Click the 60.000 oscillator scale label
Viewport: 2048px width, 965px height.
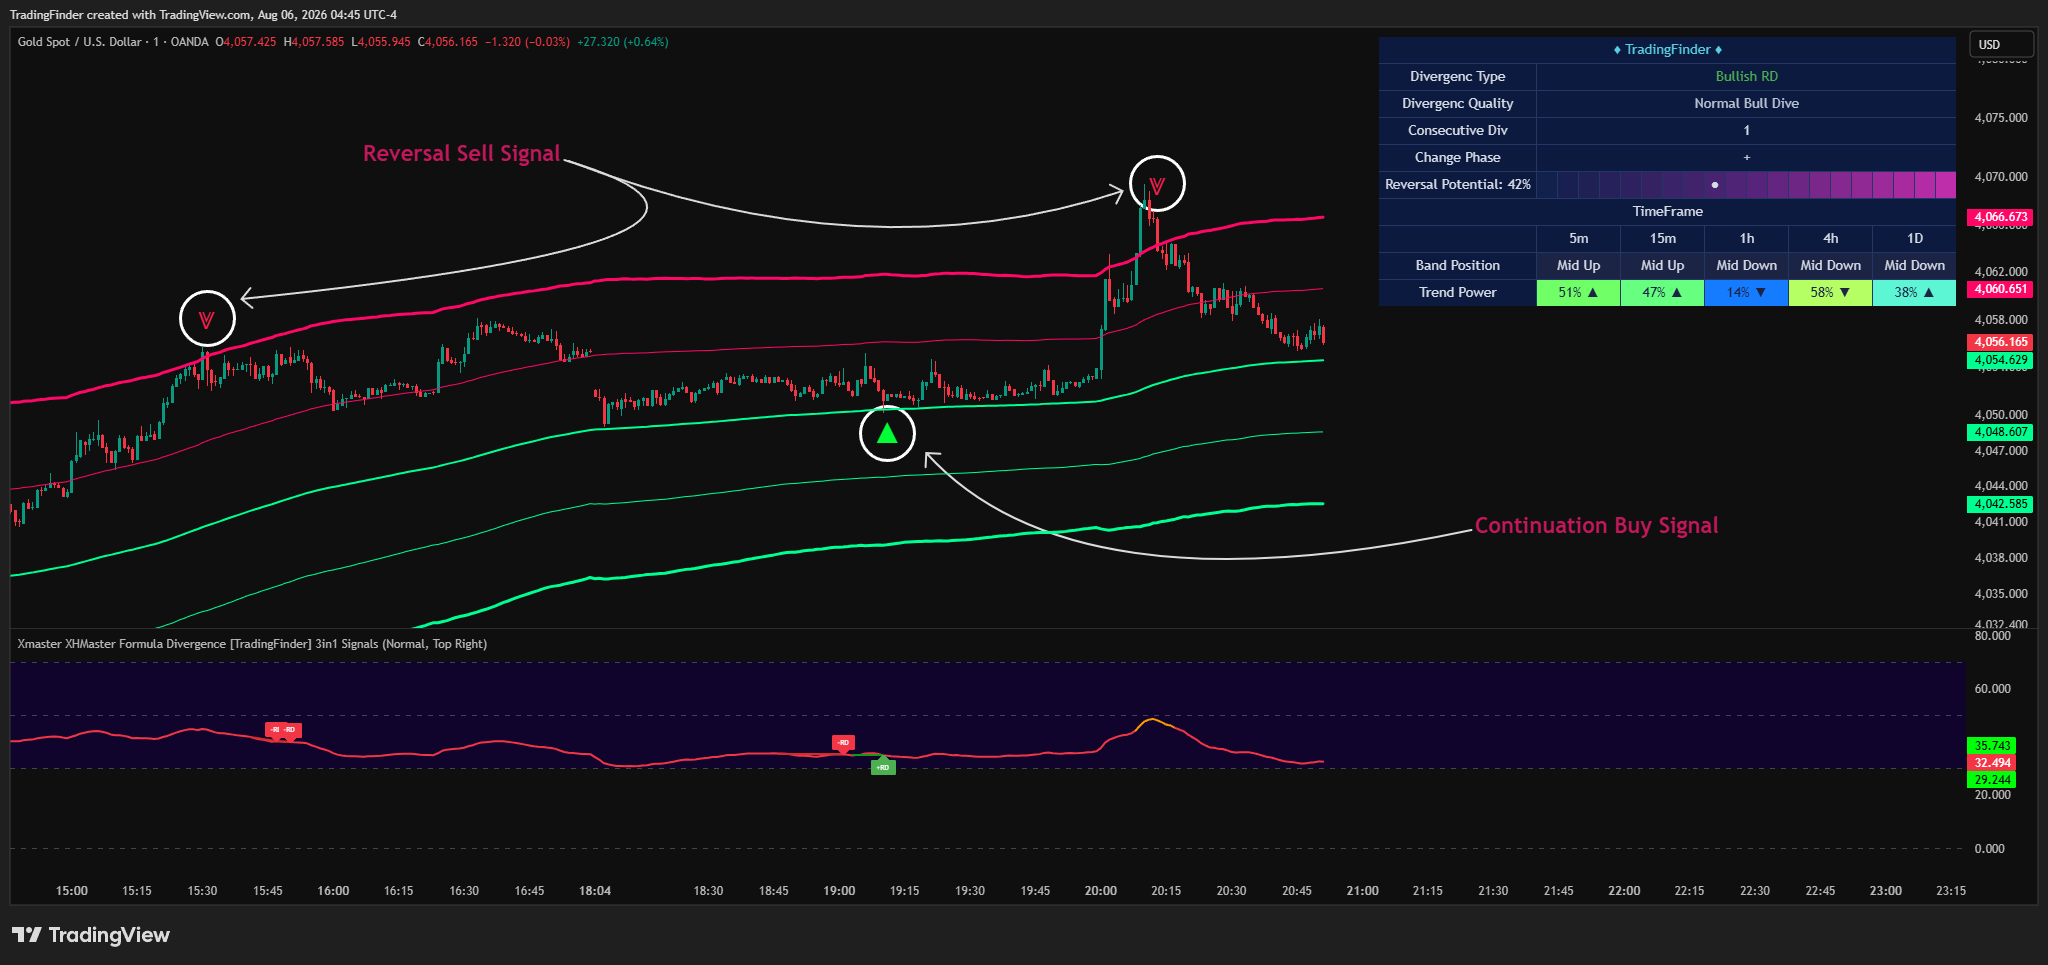coord(1992,689)
